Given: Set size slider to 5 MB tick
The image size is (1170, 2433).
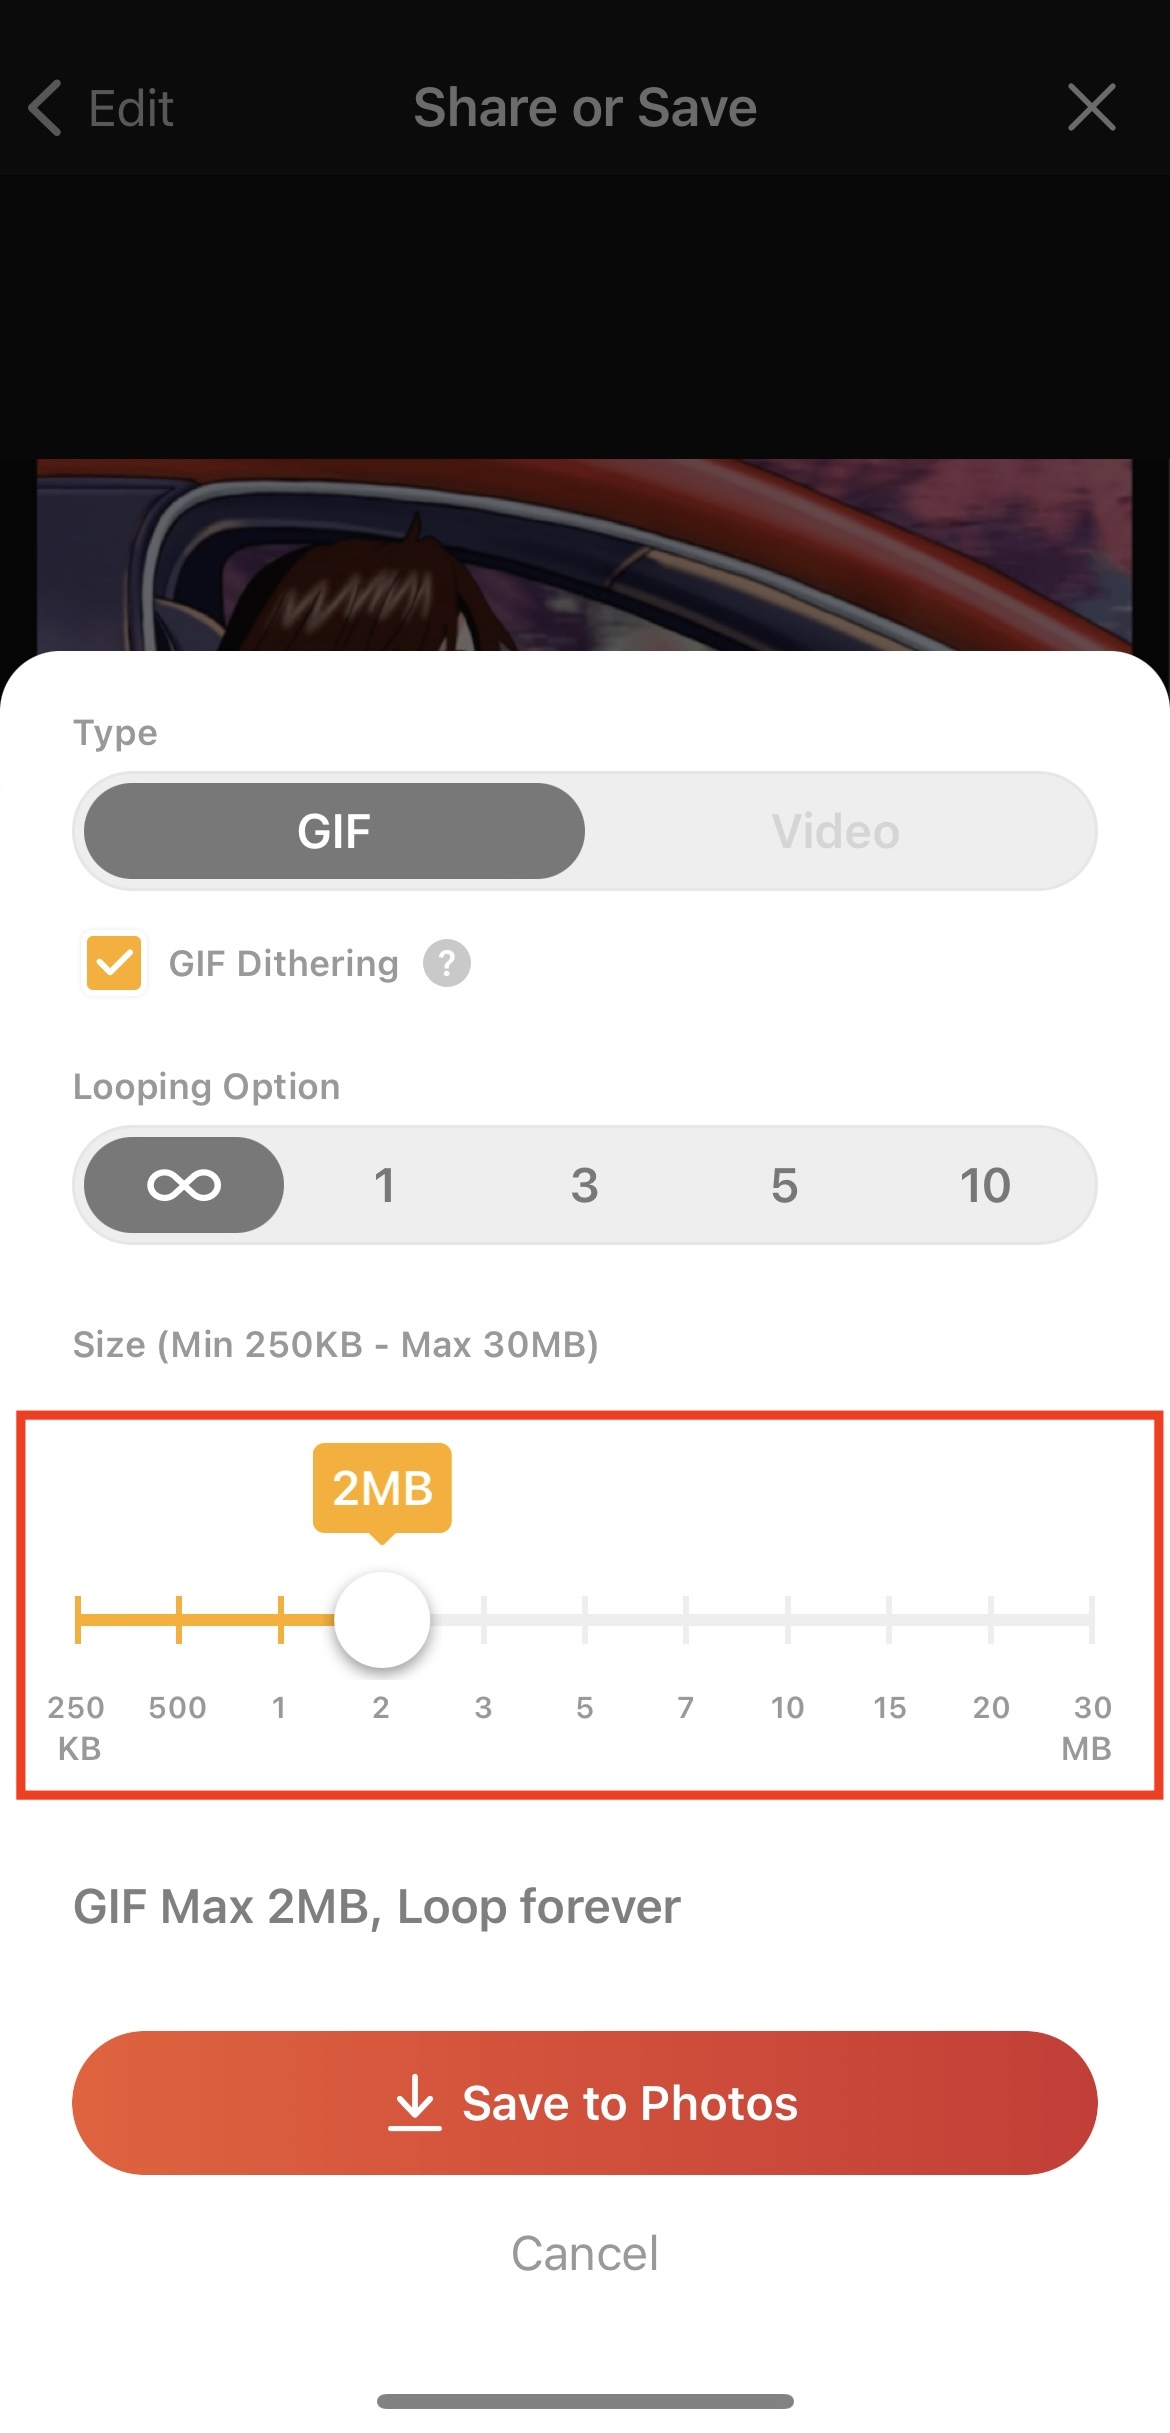Looking at the screenshot, I should coord(585,1619).
